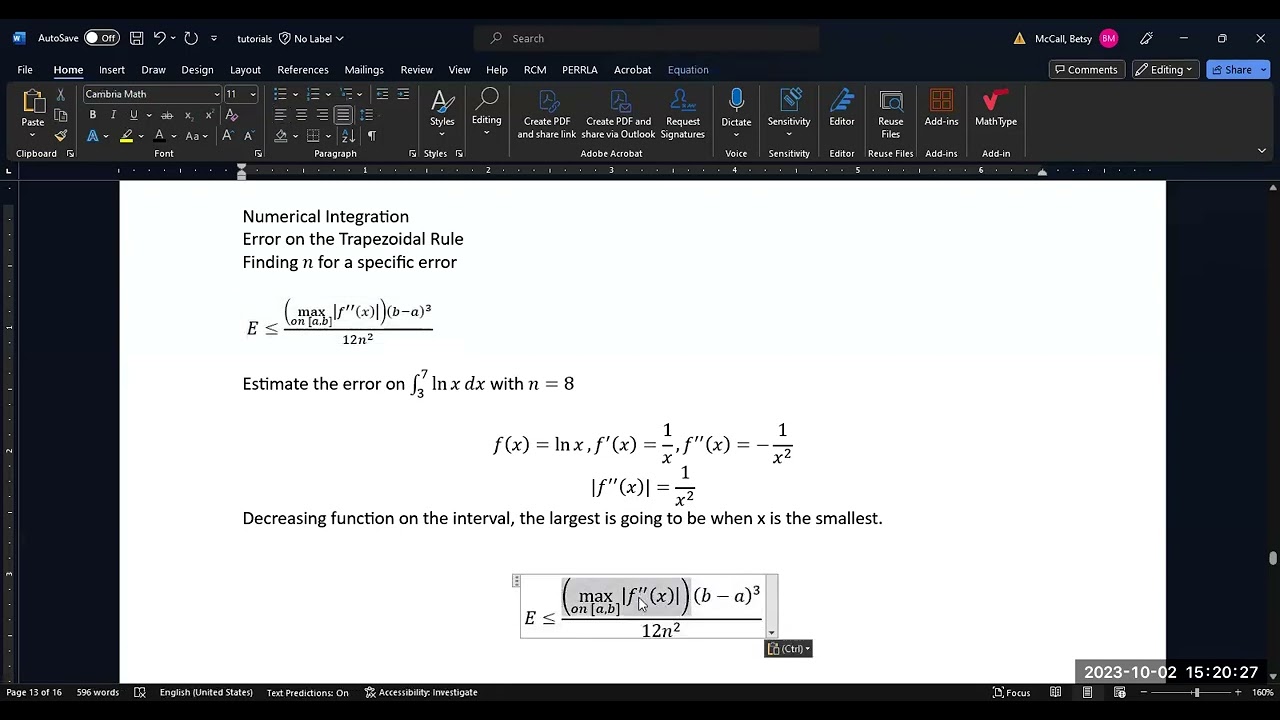Enable Focus mode
Viewport: 1280px width, 720px height.
click(x=1011, y=692)
